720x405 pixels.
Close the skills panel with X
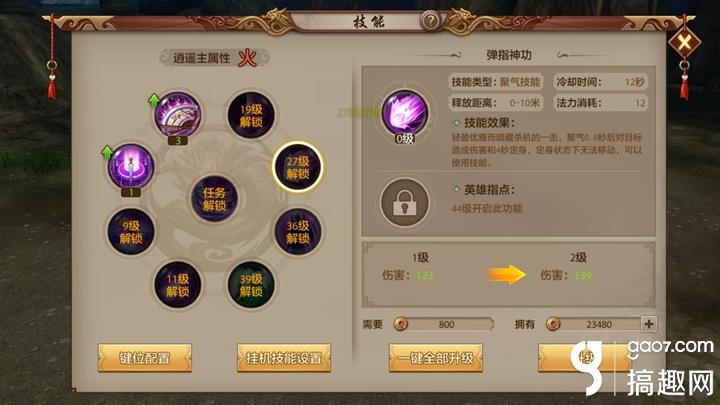[684, 43]
